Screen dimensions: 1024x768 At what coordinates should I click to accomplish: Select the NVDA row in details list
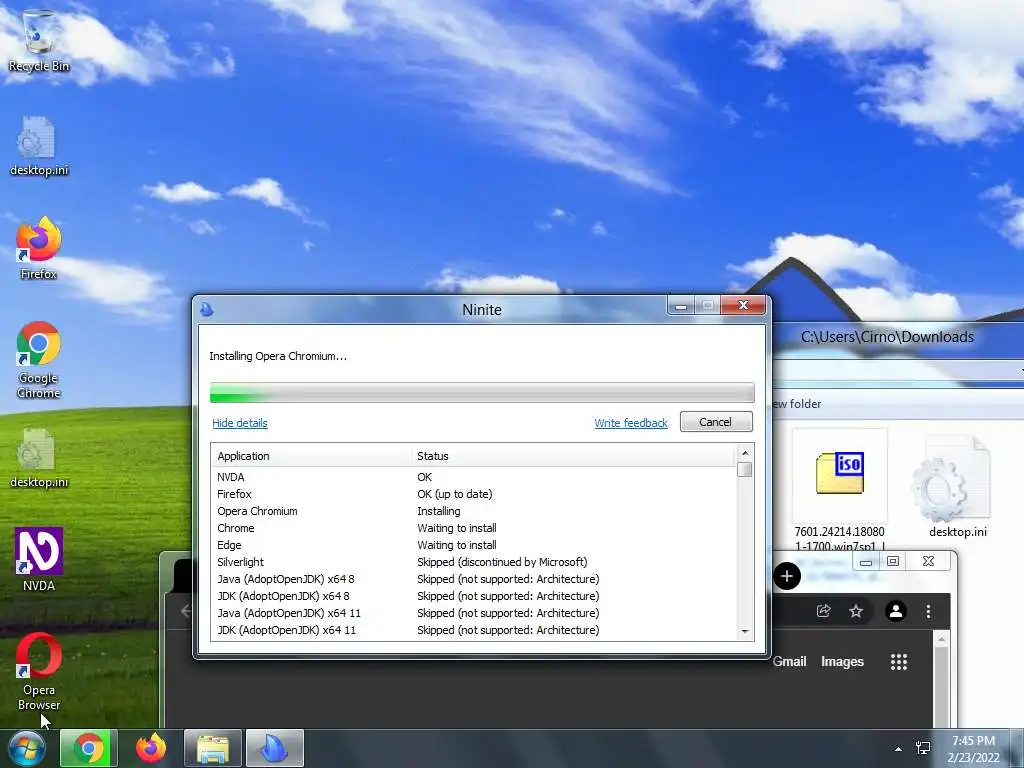[x=473, y=477]
